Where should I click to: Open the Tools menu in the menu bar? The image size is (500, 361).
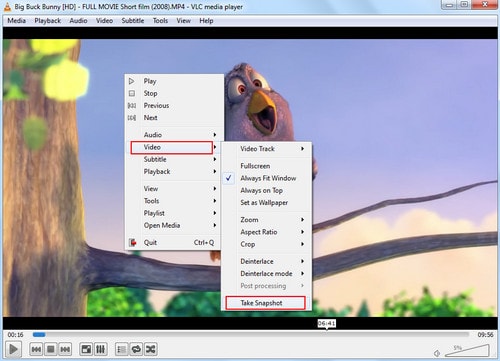(x=160, y=21)
